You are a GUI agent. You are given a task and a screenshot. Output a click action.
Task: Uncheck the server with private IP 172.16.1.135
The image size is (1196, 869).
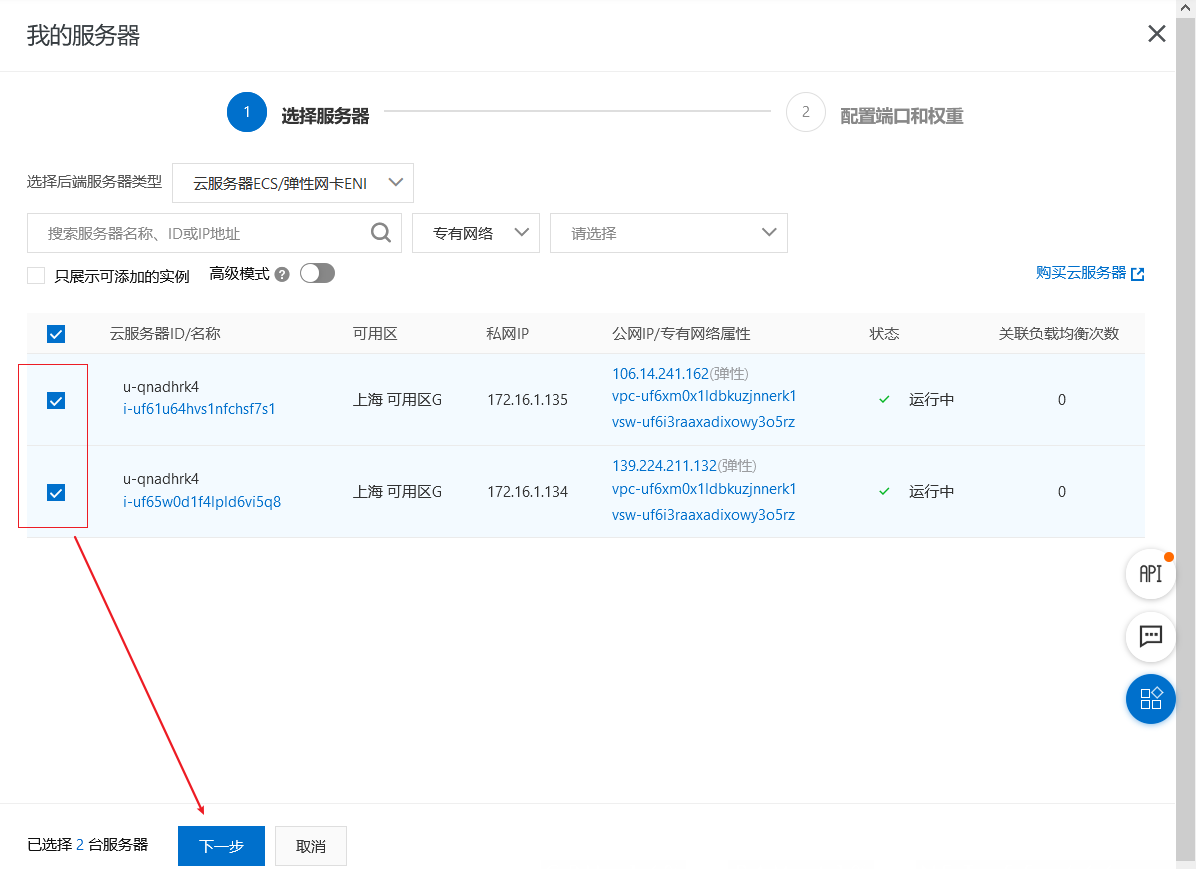click(56, 401)
